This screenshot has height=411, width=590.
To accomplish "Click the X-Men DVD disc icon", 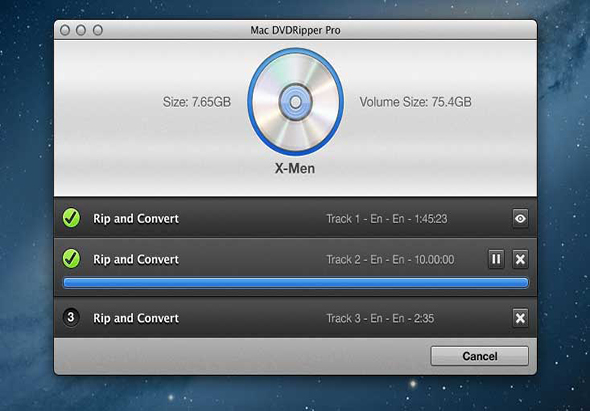I will [295, 102].
